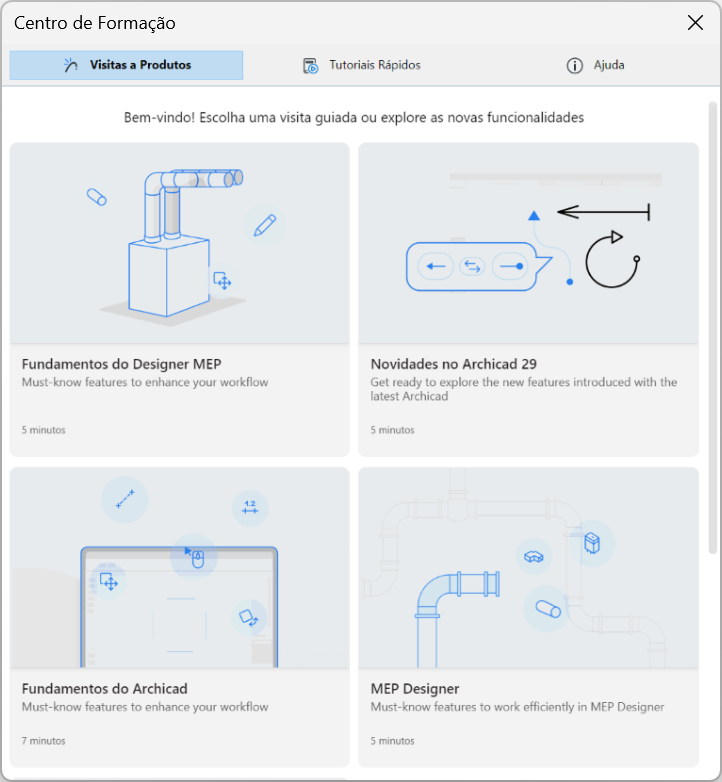This screenshot has height=782, width=722.
Task: Click the Ajuda info circle icon
Action: pyautogui.click(x=574, y=65)
